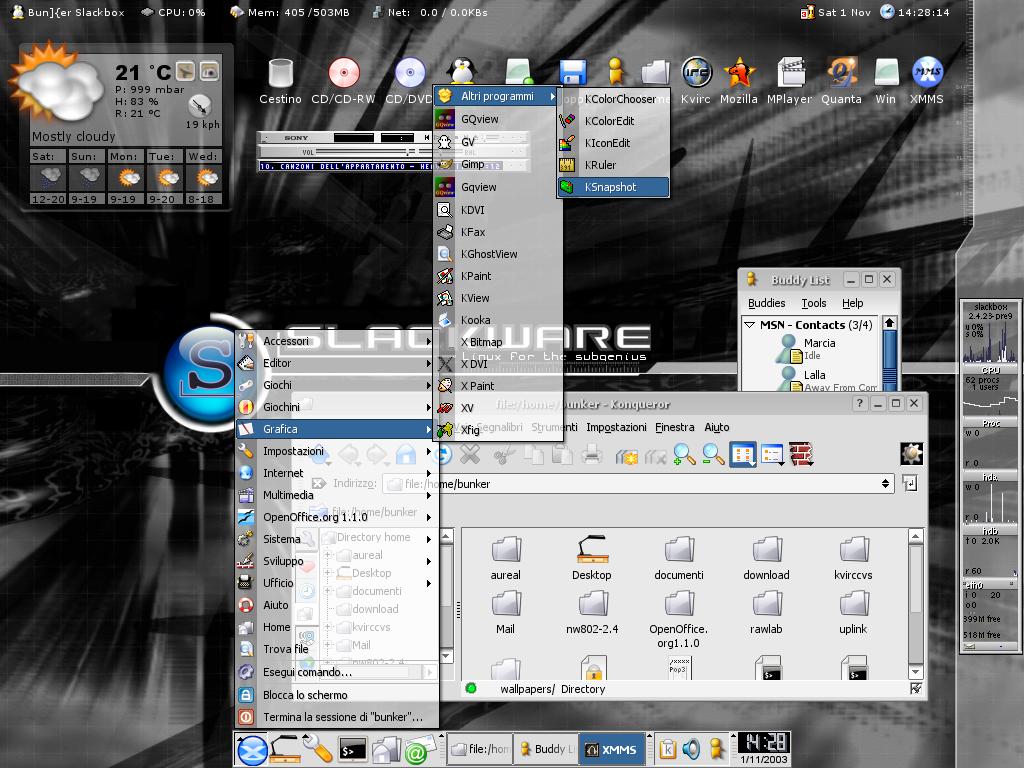Open the rawlab folder in Konqueror
This screenshot has height=768, width=1024.
coord(766,613)
